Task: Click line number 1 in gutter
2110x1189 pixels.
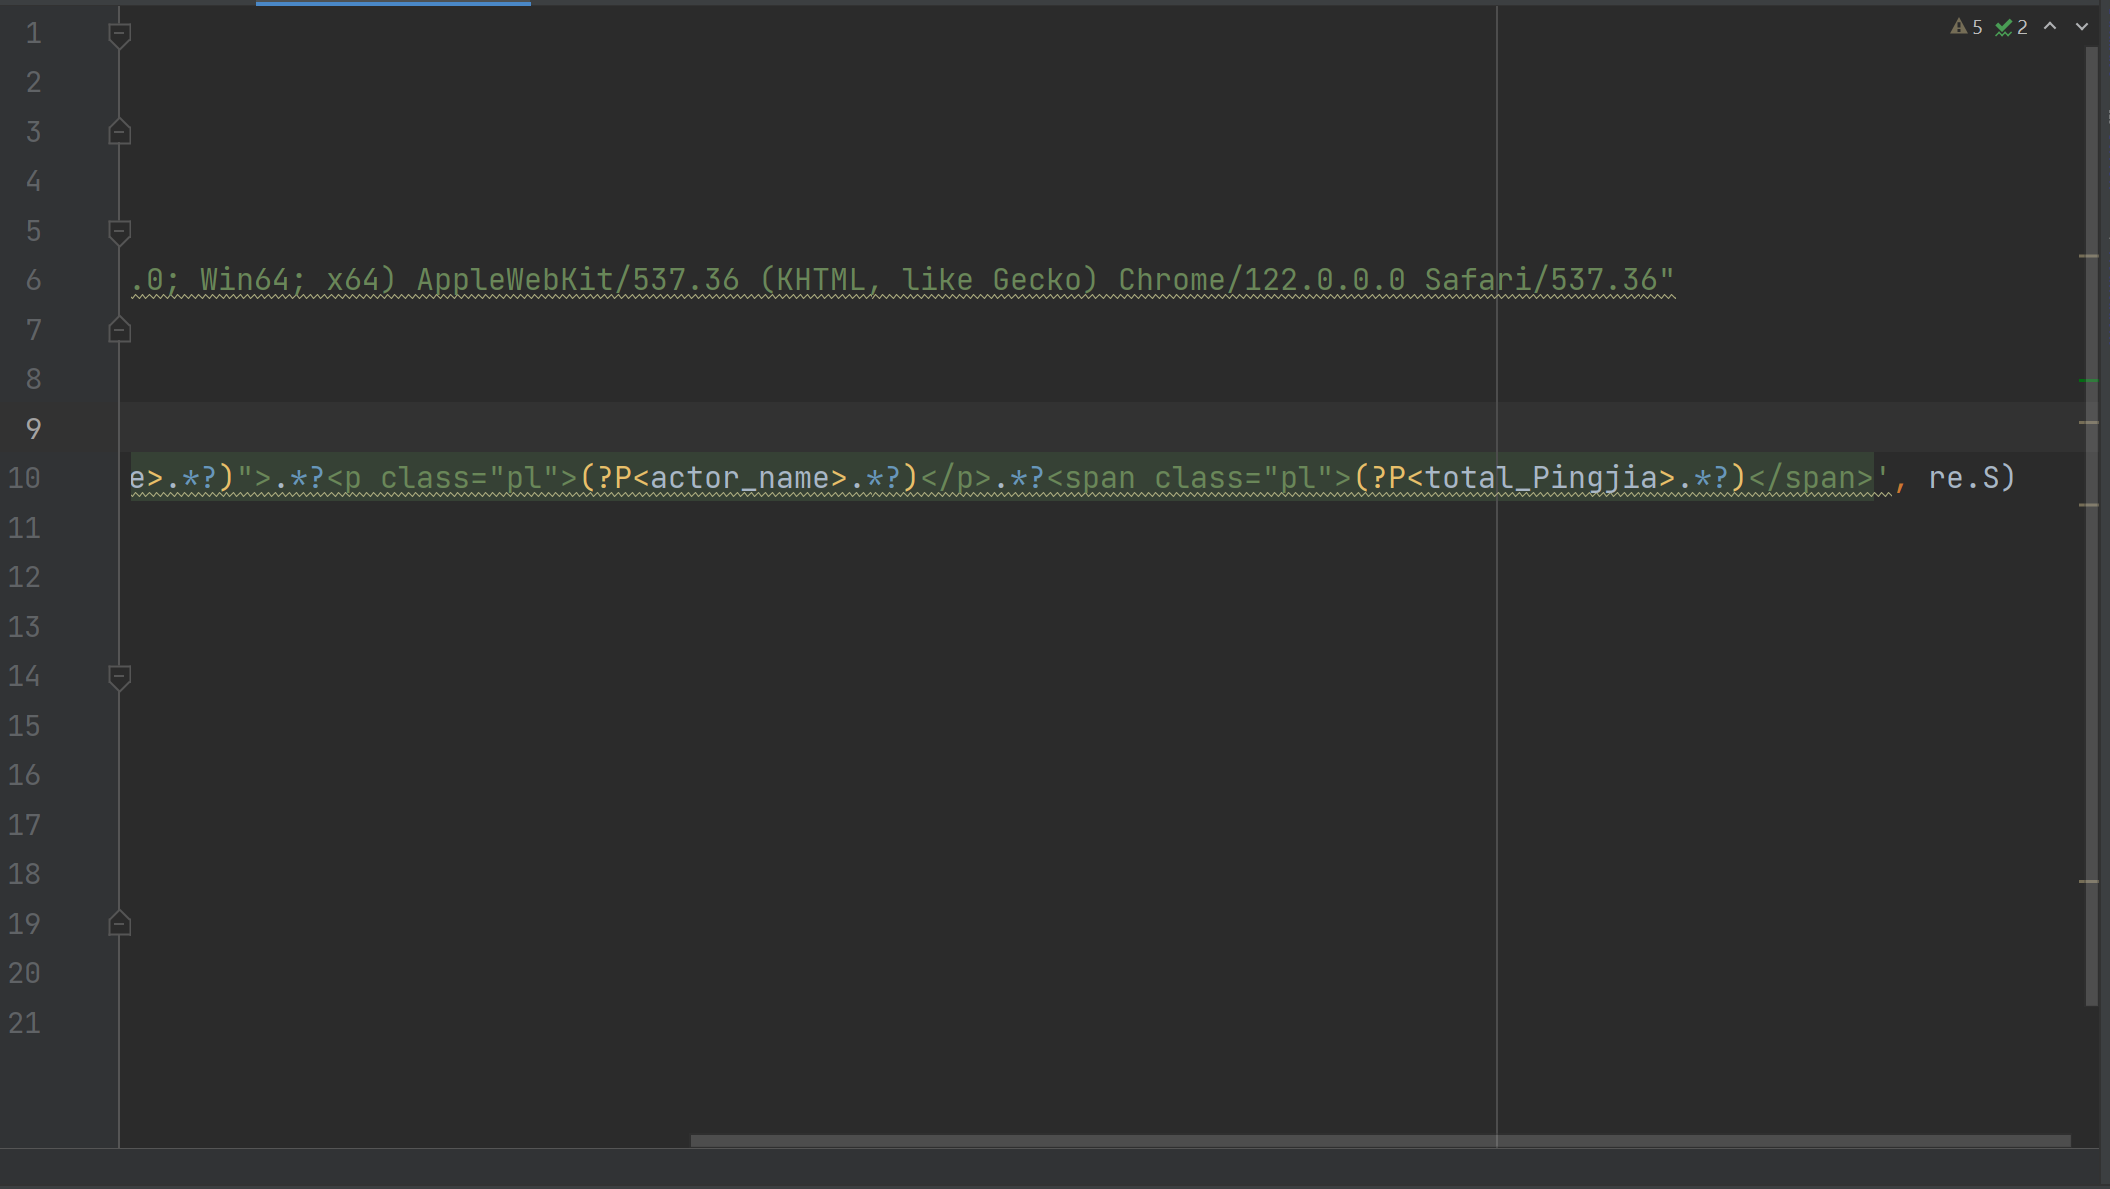Action: 33,34
